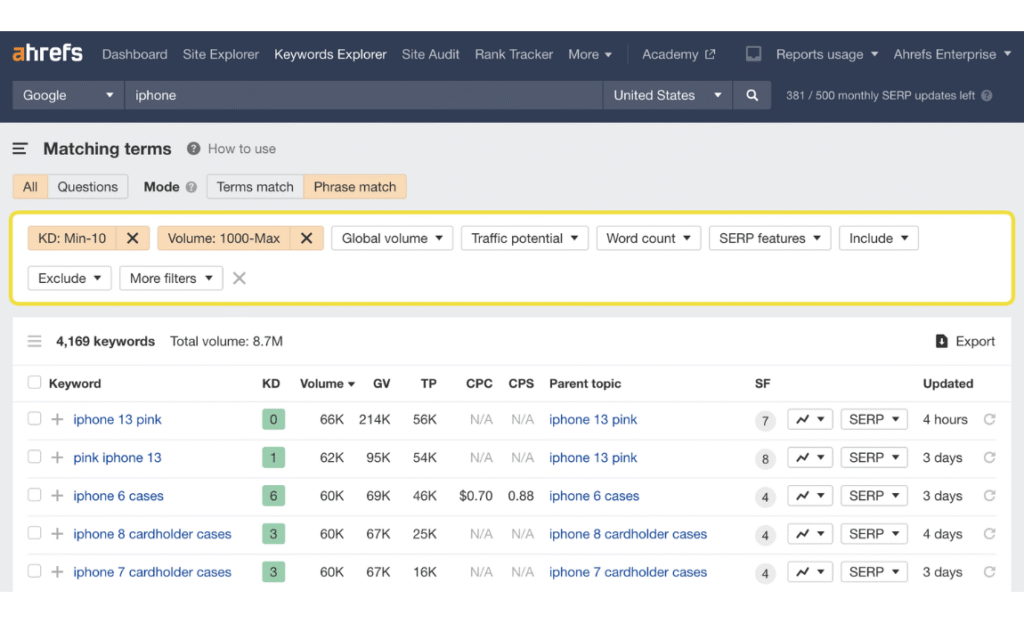Open trend chart for iphone 8 cardholder cases
The image size is (1024, 623).
[810, 534]
